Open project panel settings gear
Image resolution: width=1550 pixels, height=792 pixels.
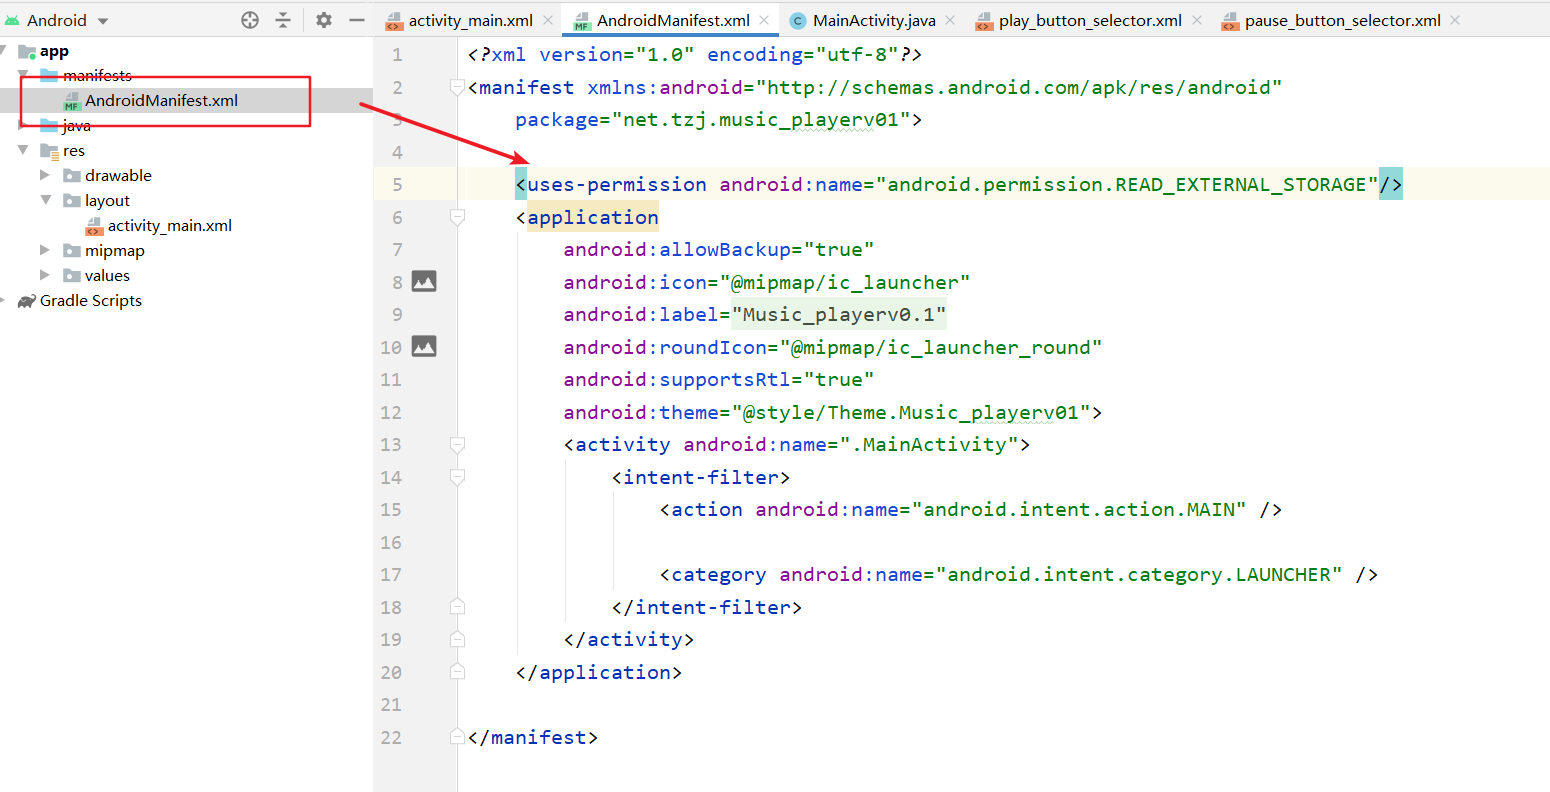pos(324,20)
